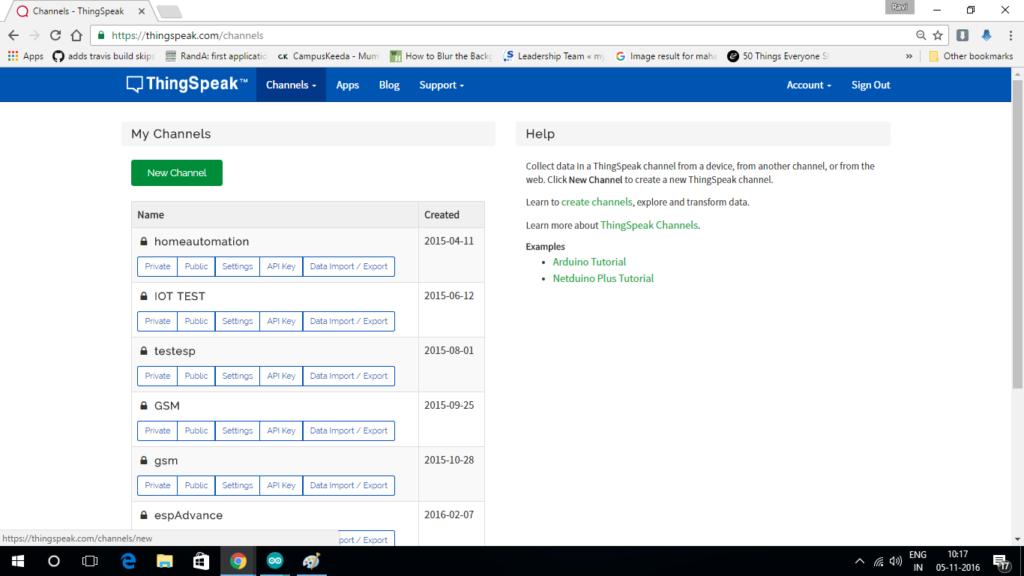Viewport: 1024px width, 576px height.
Task: Follow the ThingSpeak Channels help link
Action: [x=649, y=225]
